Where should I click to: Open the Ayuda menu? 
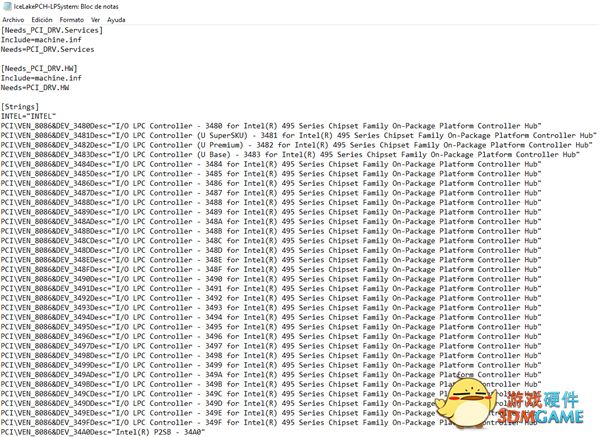pos(116,20)
